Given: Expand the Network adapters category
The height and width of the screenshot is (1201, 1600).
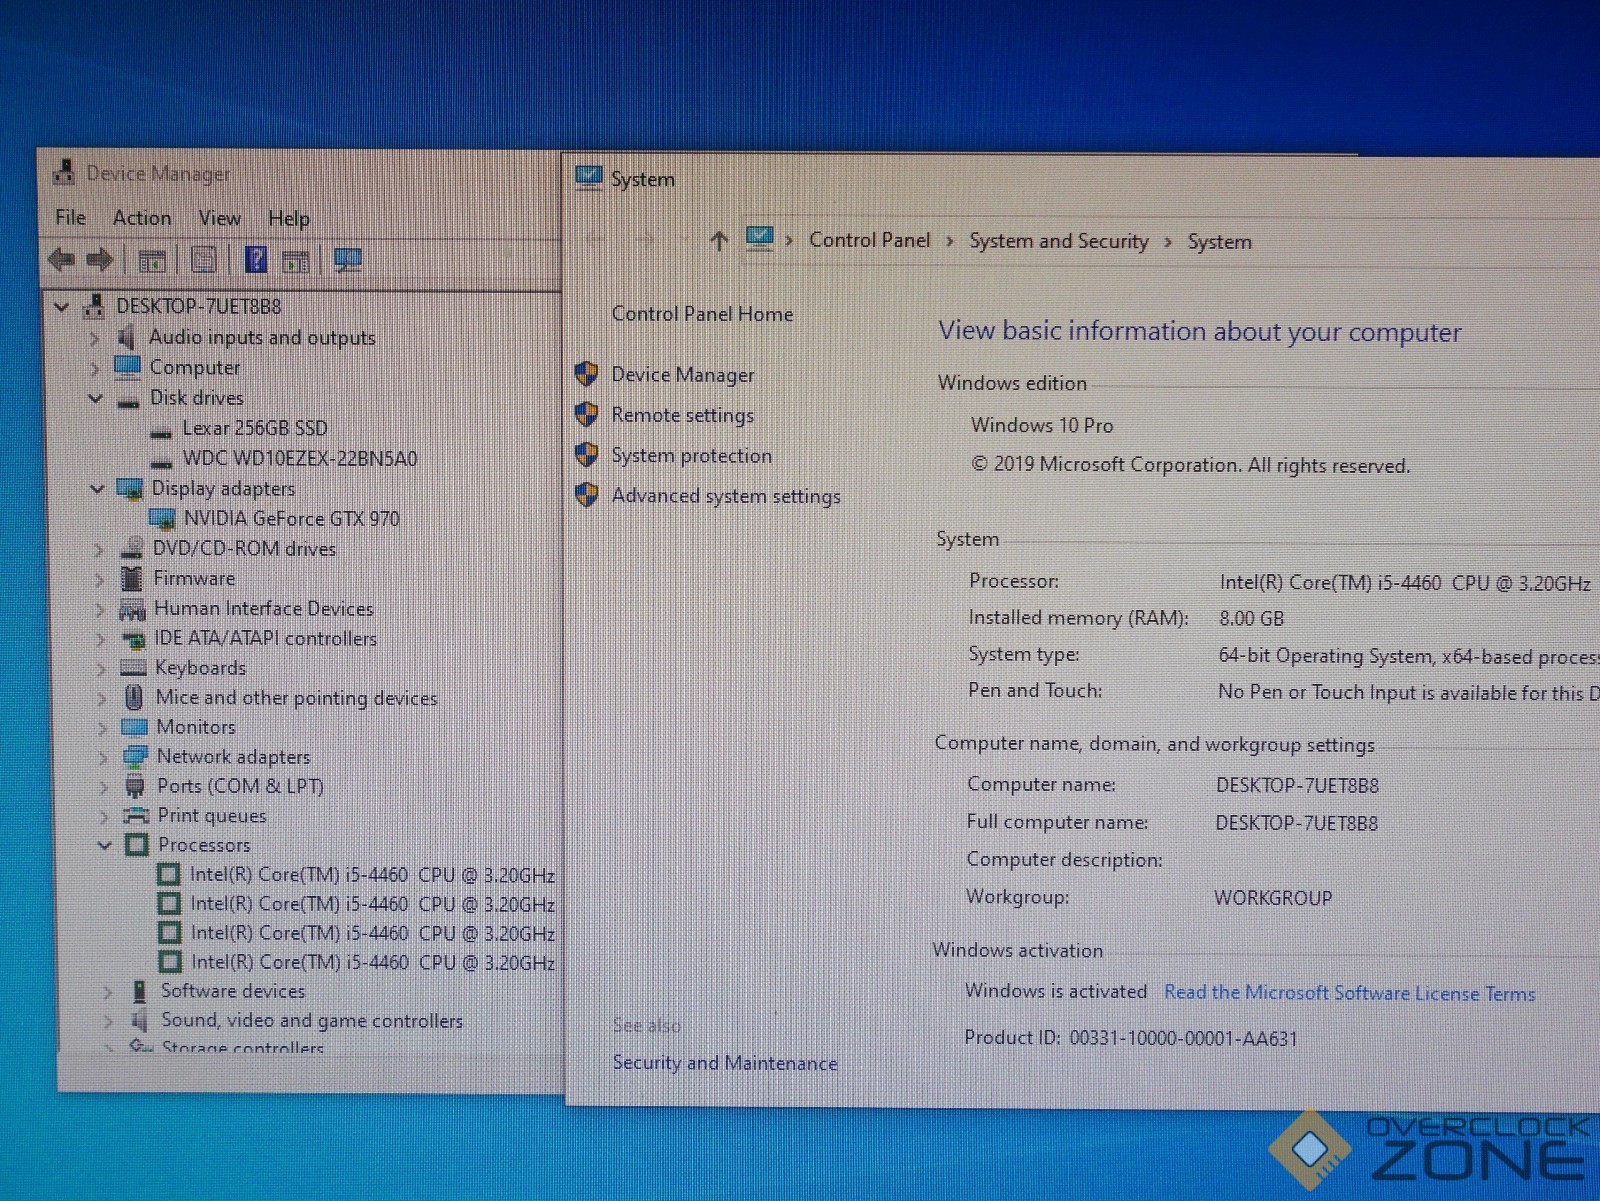Looking at the screenshot, I should (101, 758).
